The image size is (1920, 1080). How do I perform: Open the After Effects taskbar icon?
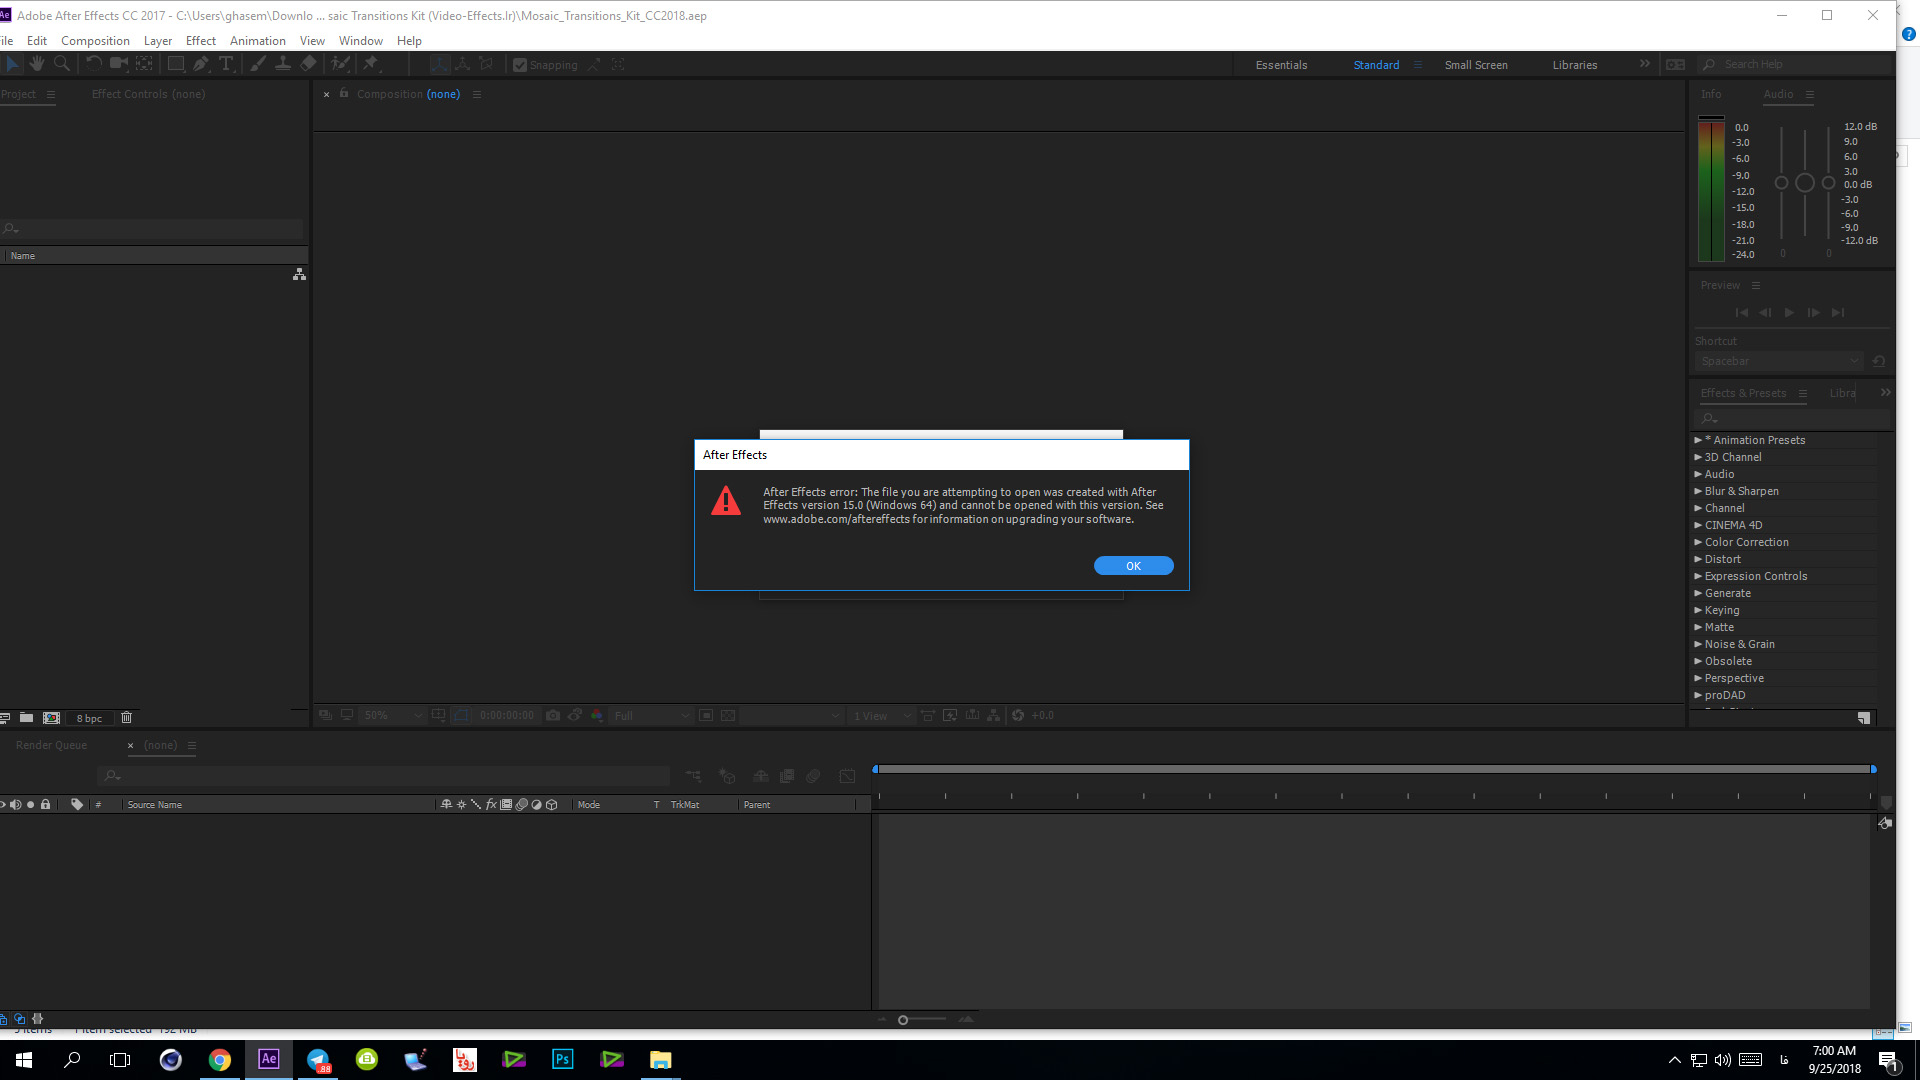pos(269,1059)
